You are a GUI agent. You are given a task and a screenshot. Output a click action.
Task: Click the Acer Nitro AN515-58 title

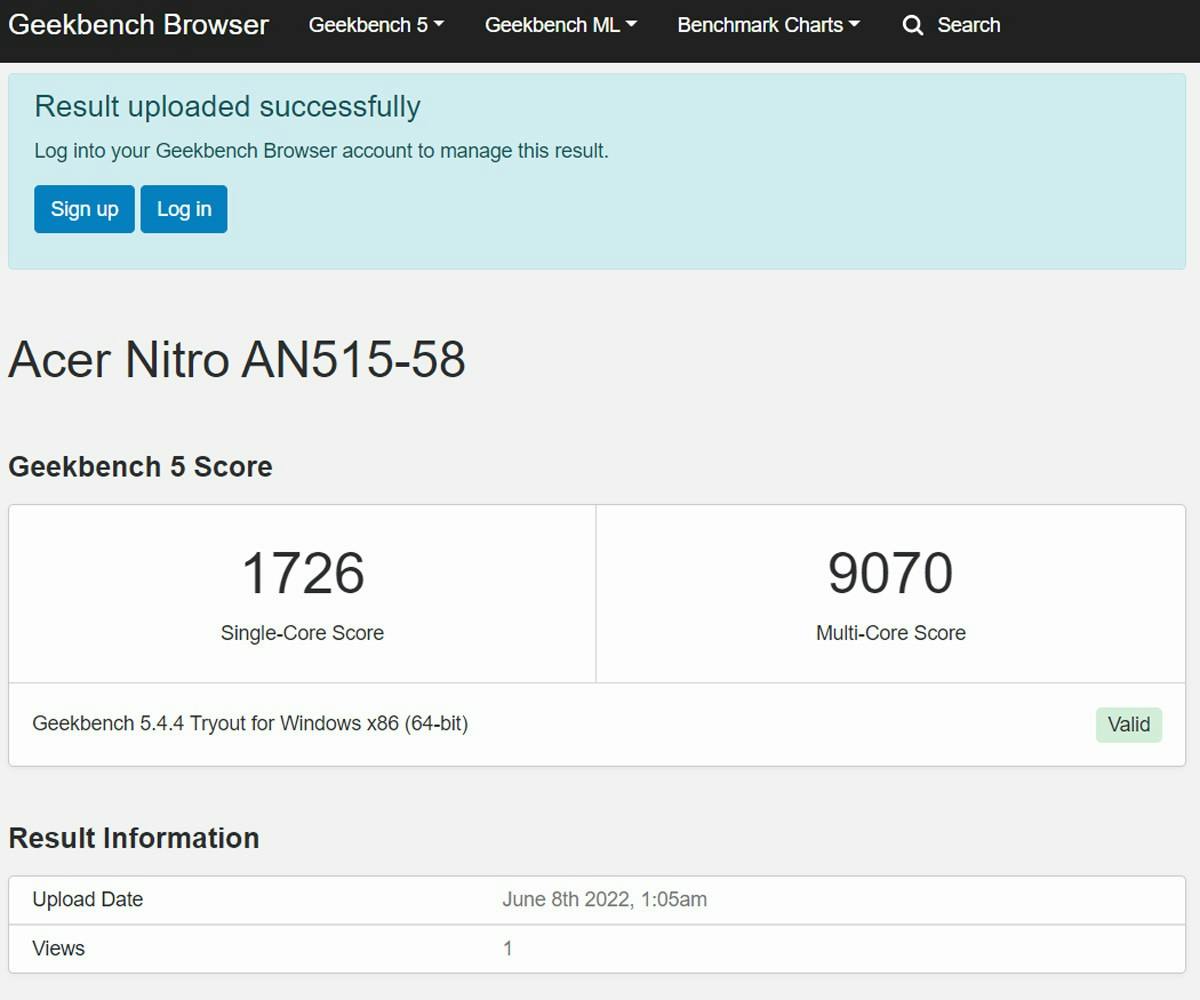coord(237,360)
